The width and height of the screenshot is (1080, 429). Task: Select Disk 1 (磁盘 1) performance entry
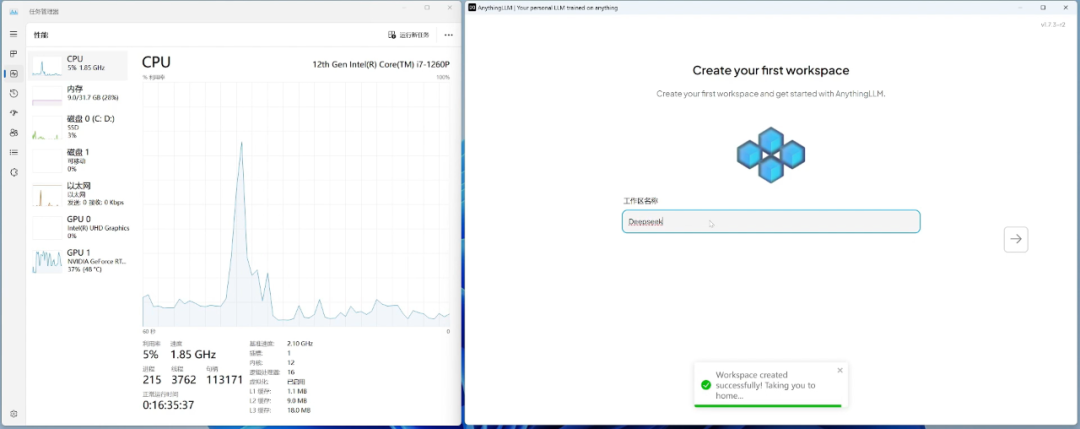(x=79, y=160)
